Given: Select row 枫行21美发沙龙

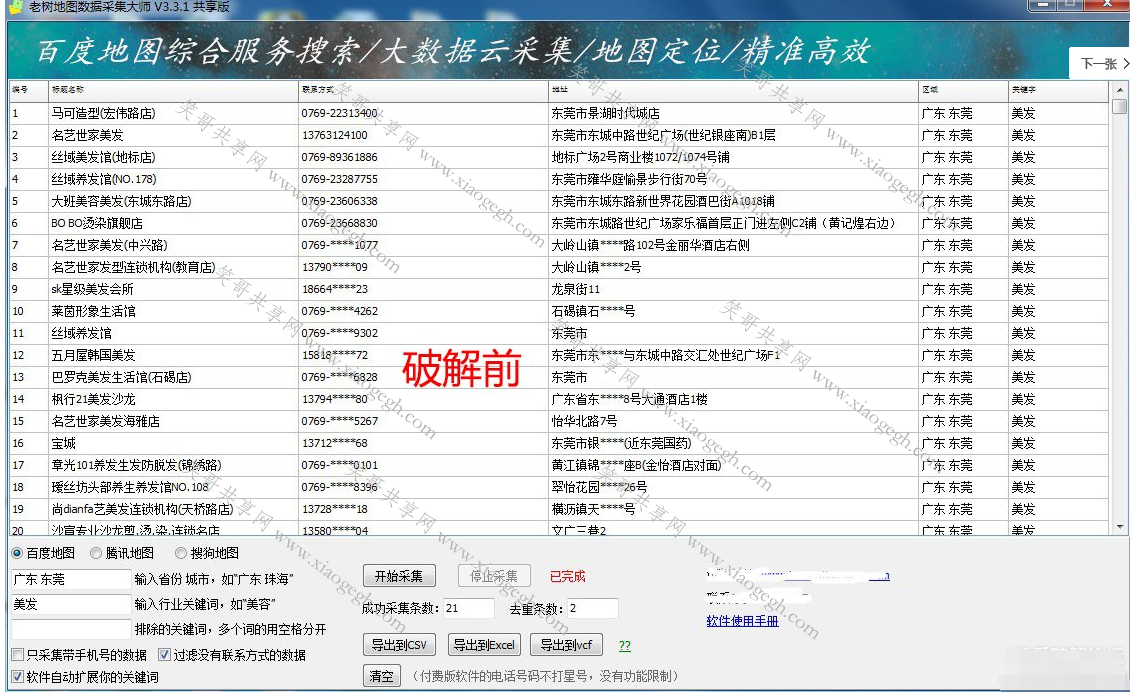Looking at the screenshot, I should point(559,399).
